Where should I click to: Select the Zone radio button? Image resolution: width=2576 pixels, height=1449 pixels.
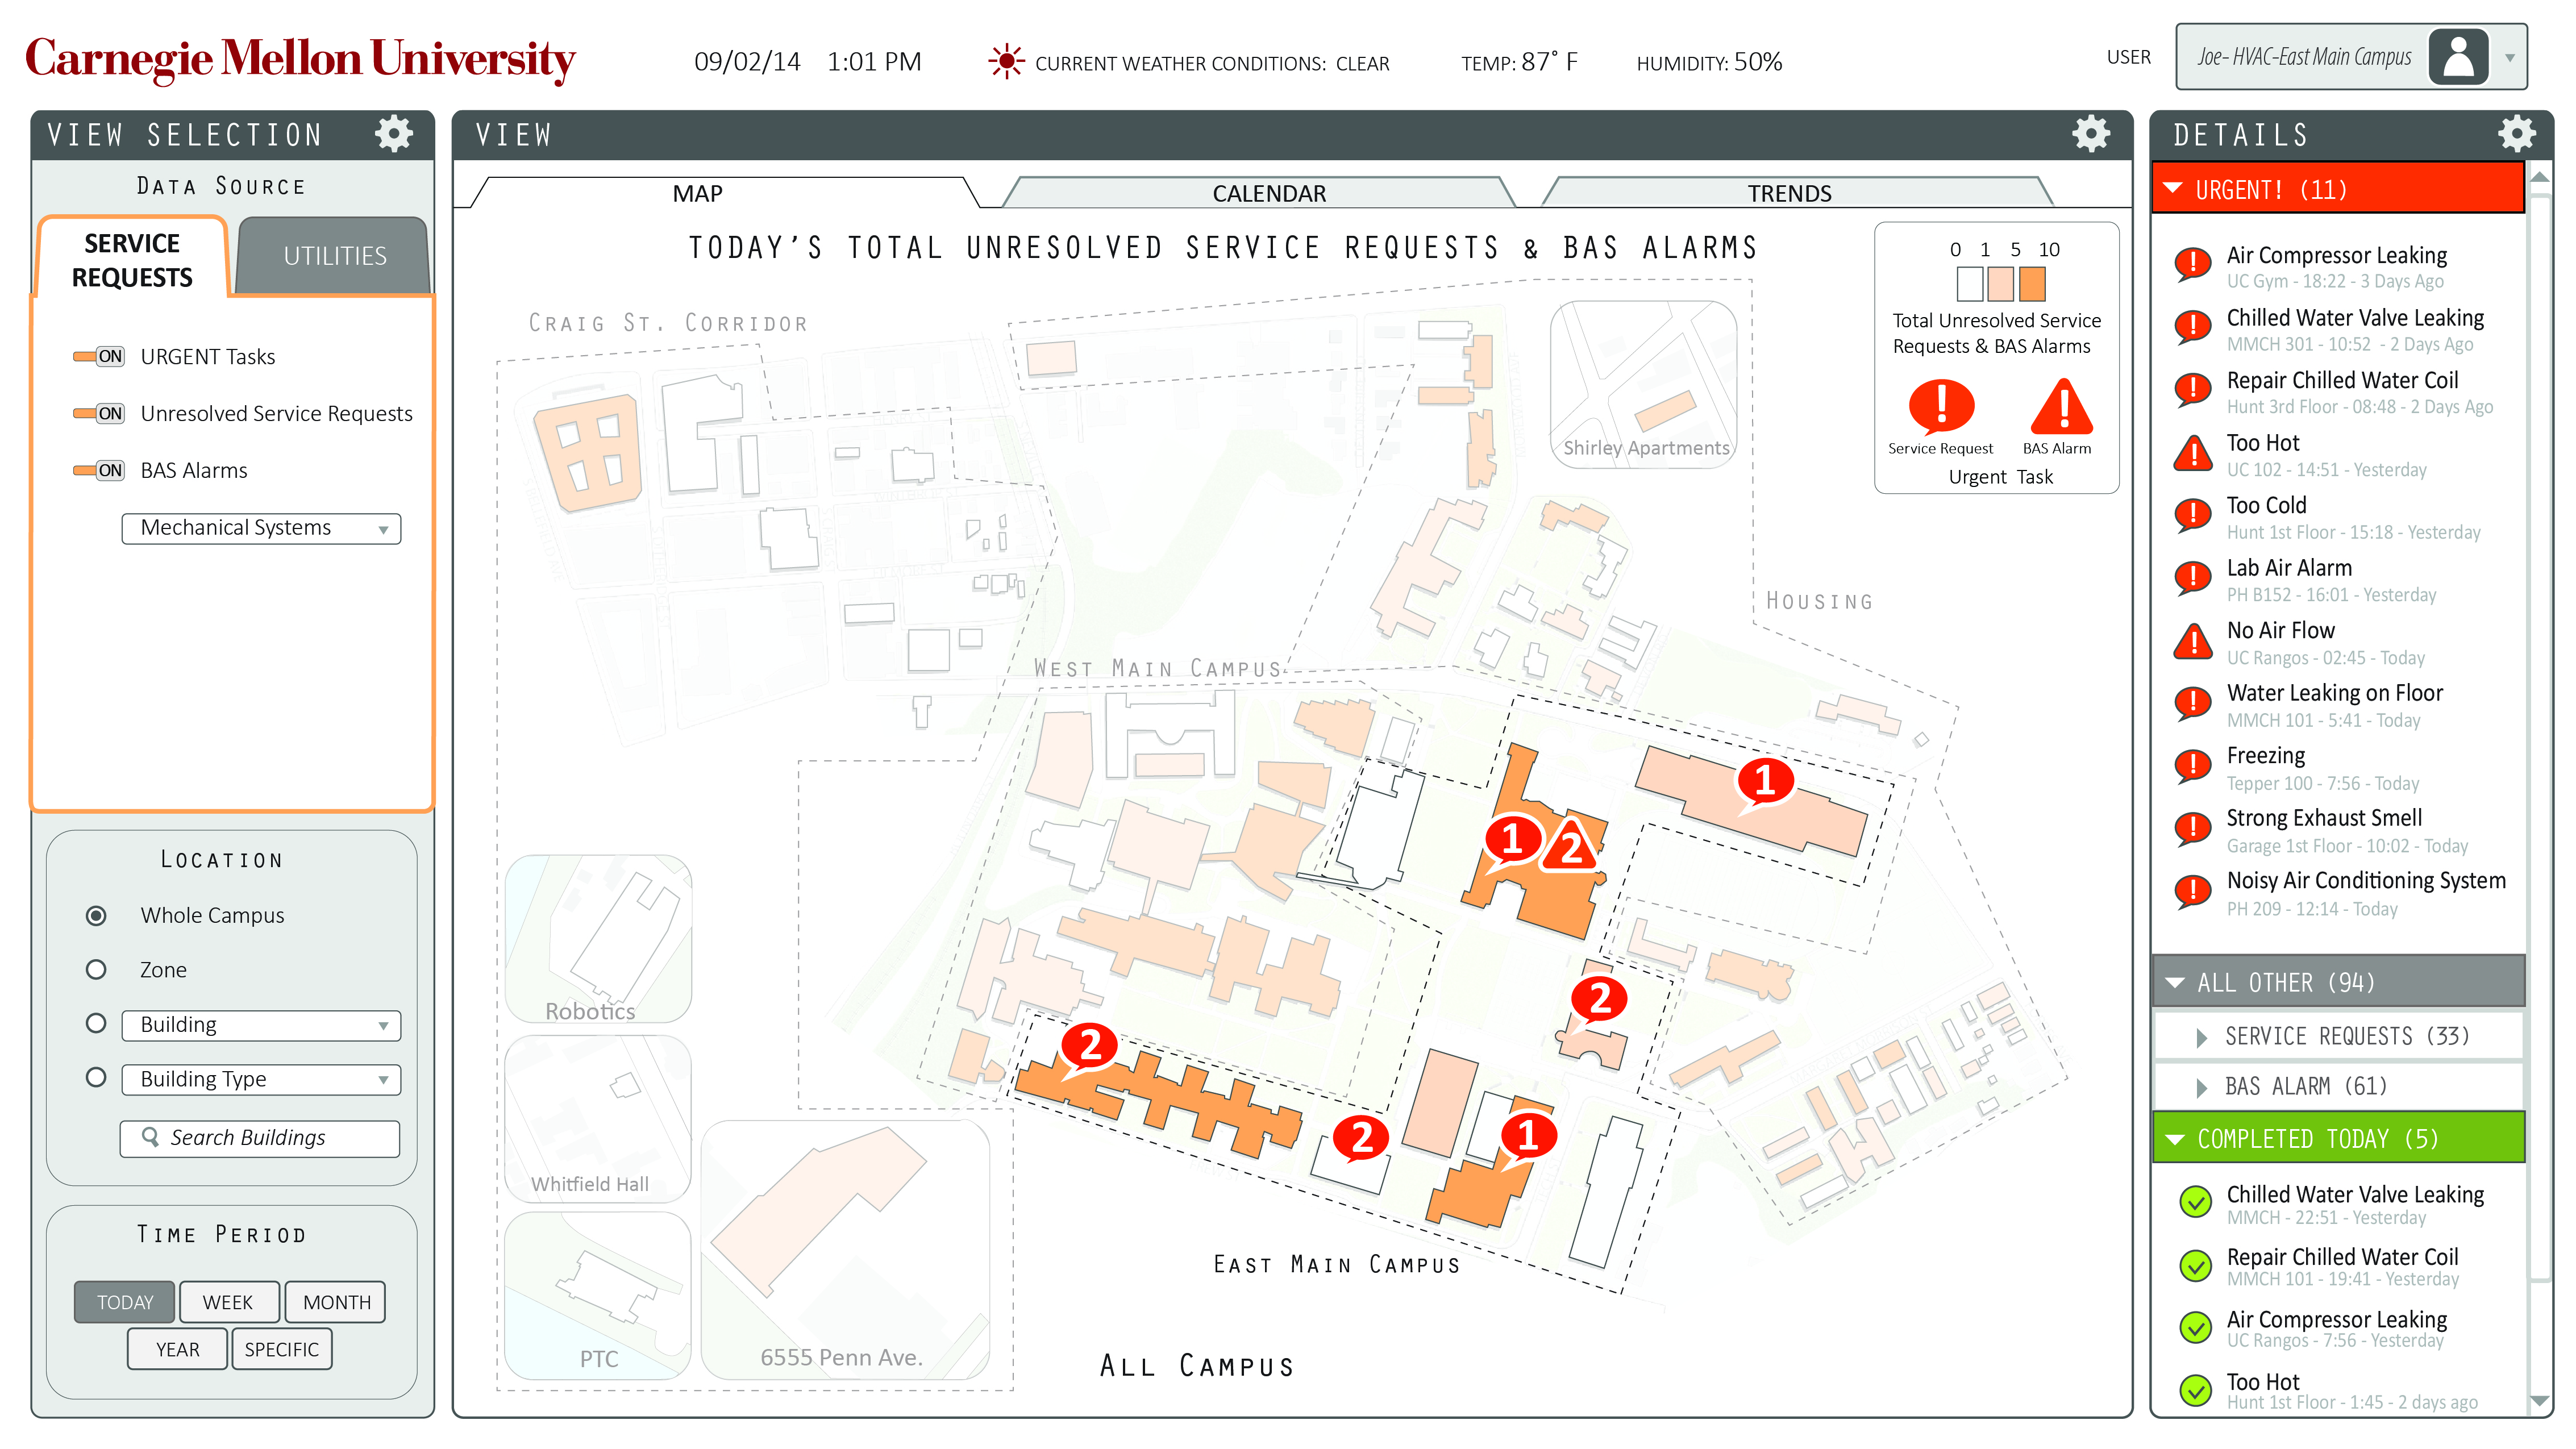96,969
